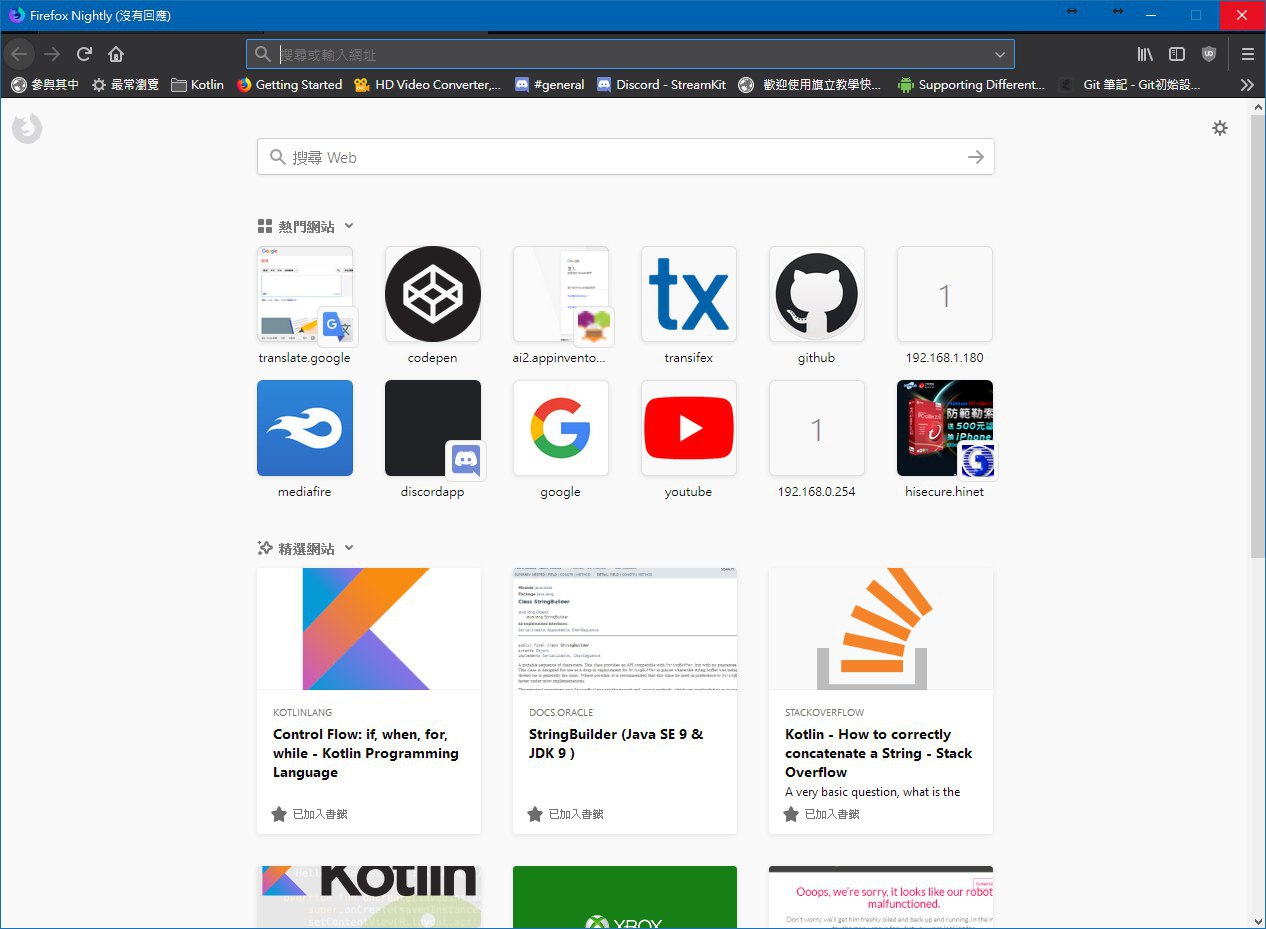The height and width of the screenshot is (929, 1266).
Task: Open the Getting Started bookmark
Action: (x=289, y=85)
